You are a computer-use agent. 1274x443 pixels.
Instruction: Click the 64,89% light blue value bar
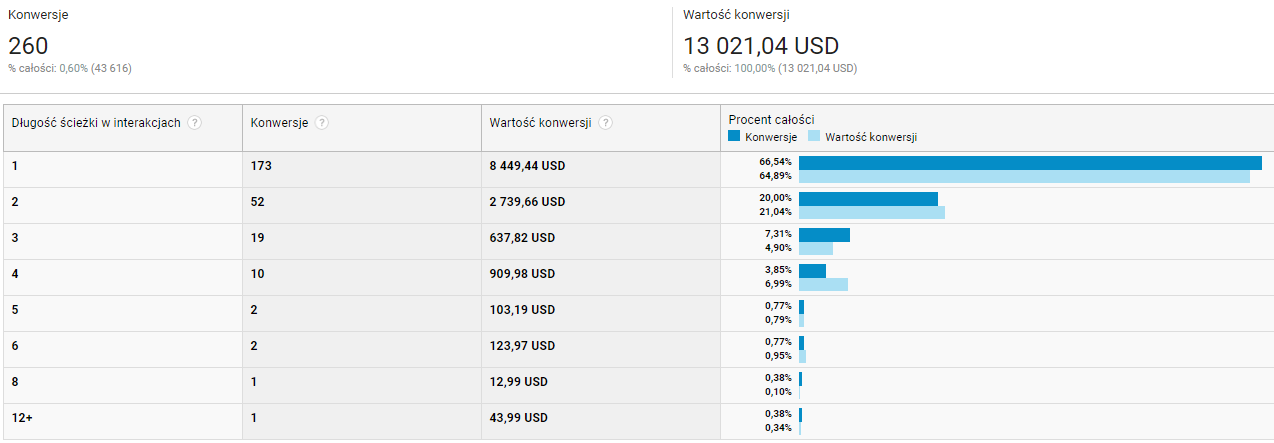1023,177
